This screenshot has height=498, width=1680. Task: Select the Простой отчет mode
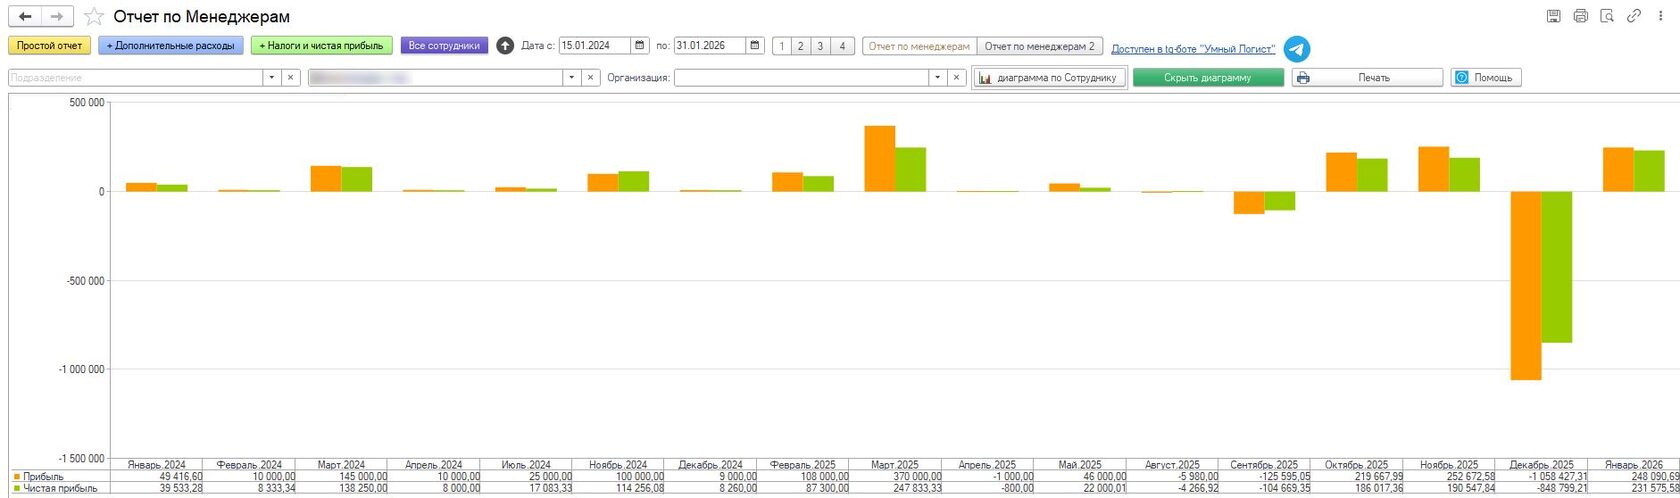[49, 46]
